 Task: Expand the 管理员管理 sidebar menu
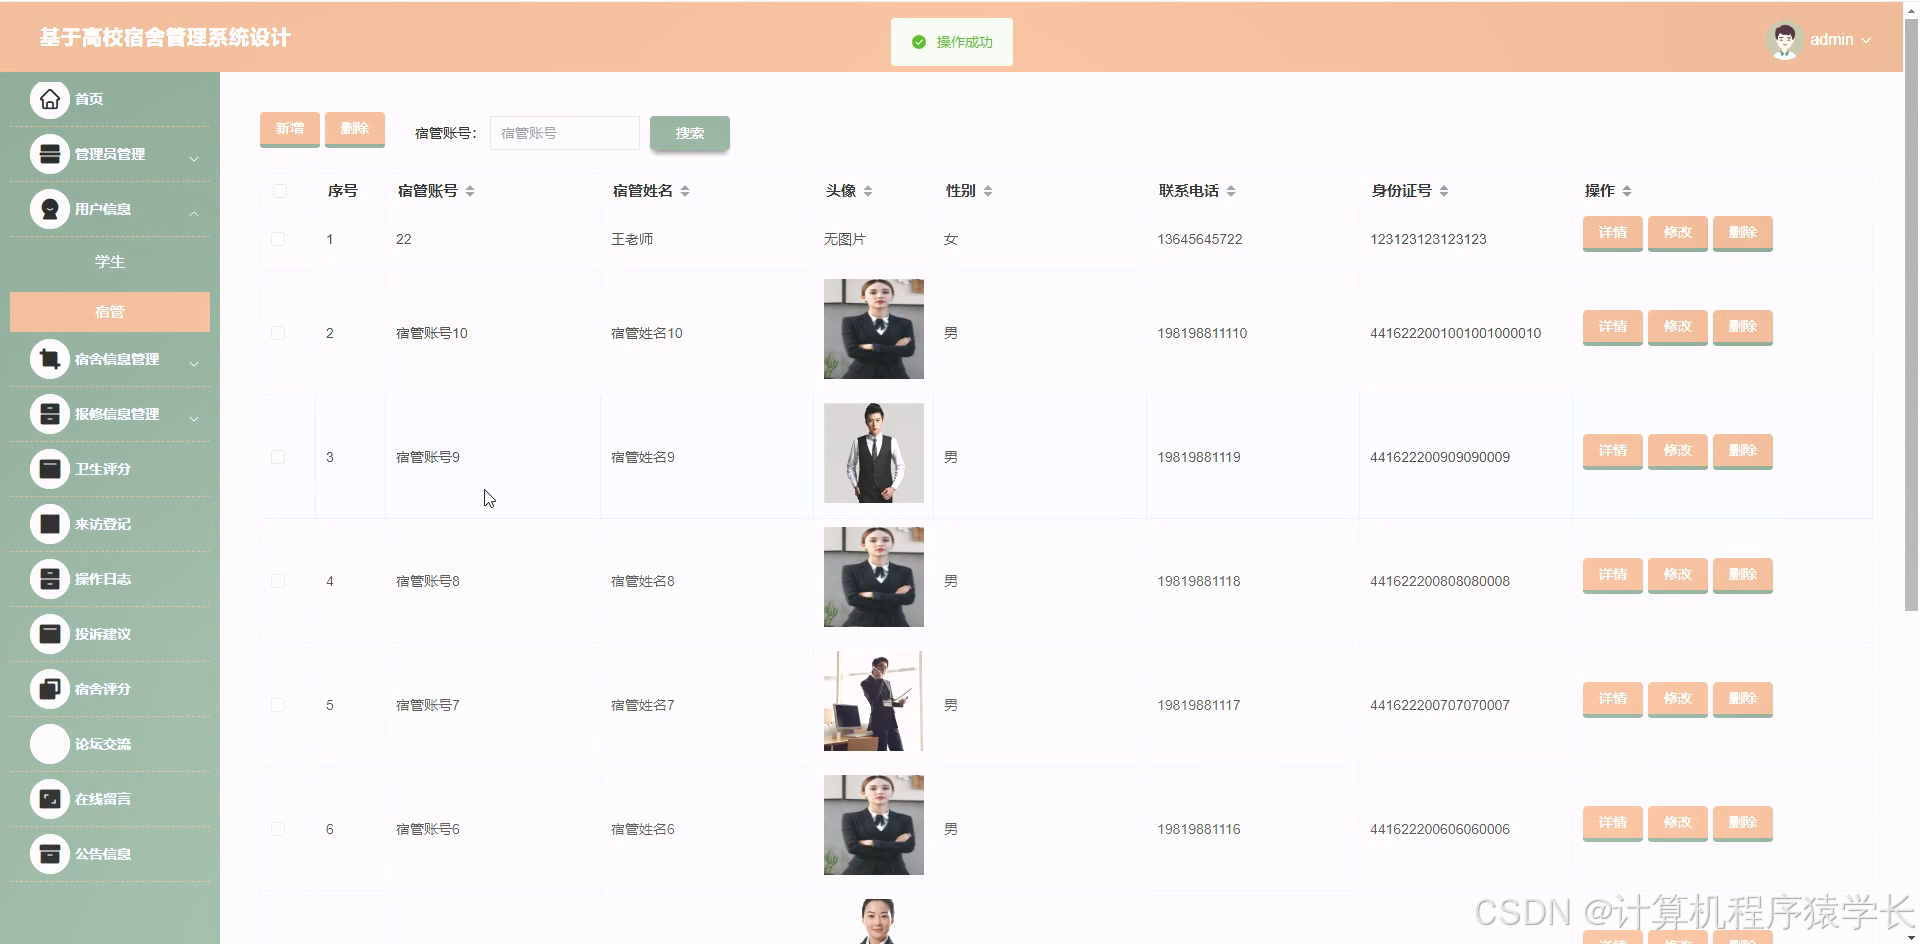click(x=195, y=157)
